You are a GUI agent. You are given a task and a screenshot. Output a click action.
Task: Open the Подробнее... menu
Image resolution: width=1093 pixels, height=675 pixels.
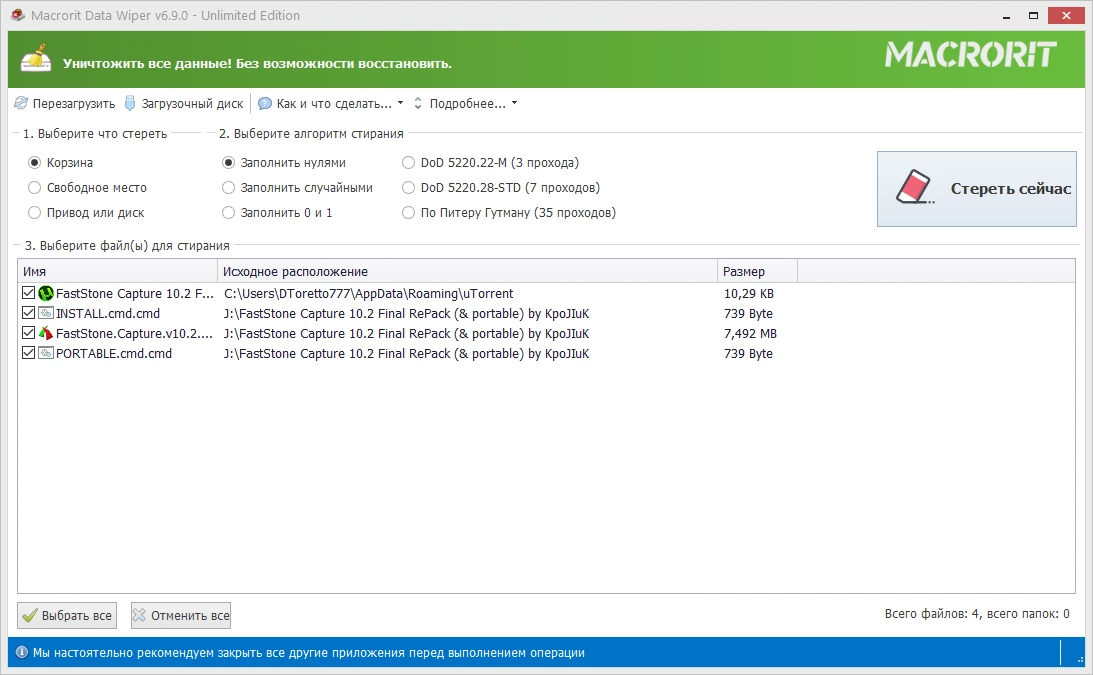[x=468, y=103]
